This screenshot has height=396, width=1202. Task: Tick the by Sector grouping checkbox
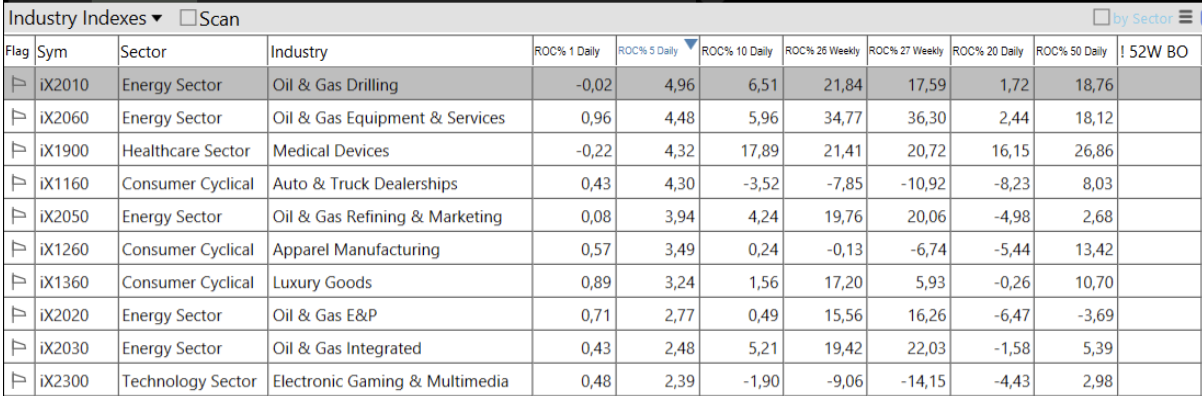pyautogui.click(x=1101, y=18)
